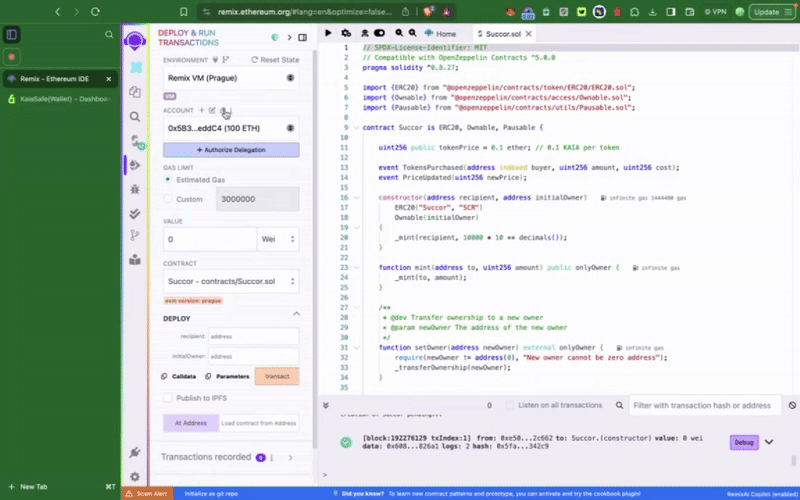Click the RemixAI assistant icon in editor toolbar

(364, 33)
